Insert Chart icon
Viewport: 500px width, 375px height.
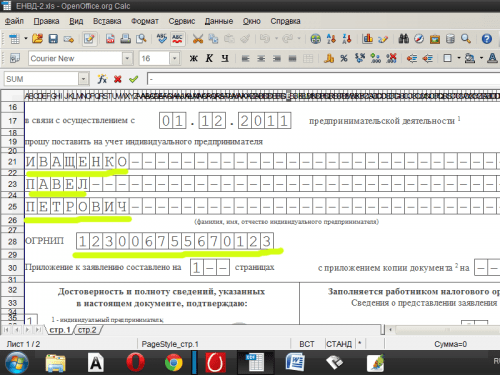pyautogui.click(x=367, y=39)
